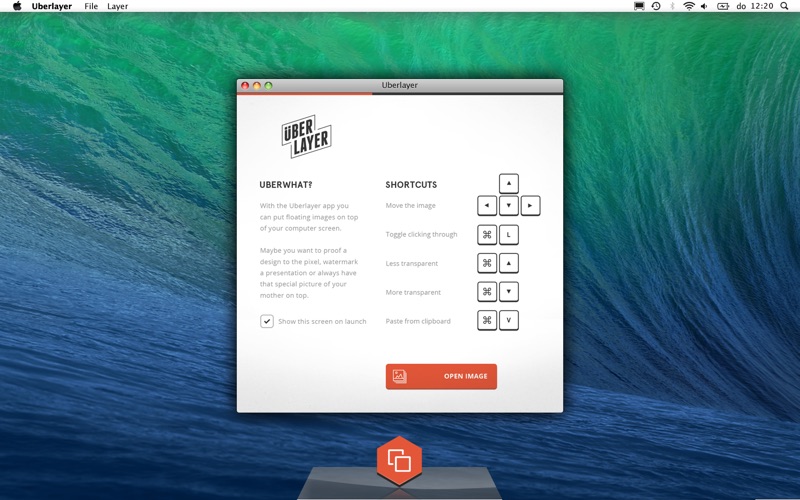Click the display icon in the menu bar
Viewport: 800px width, 500px height.
tap(639, 6)
